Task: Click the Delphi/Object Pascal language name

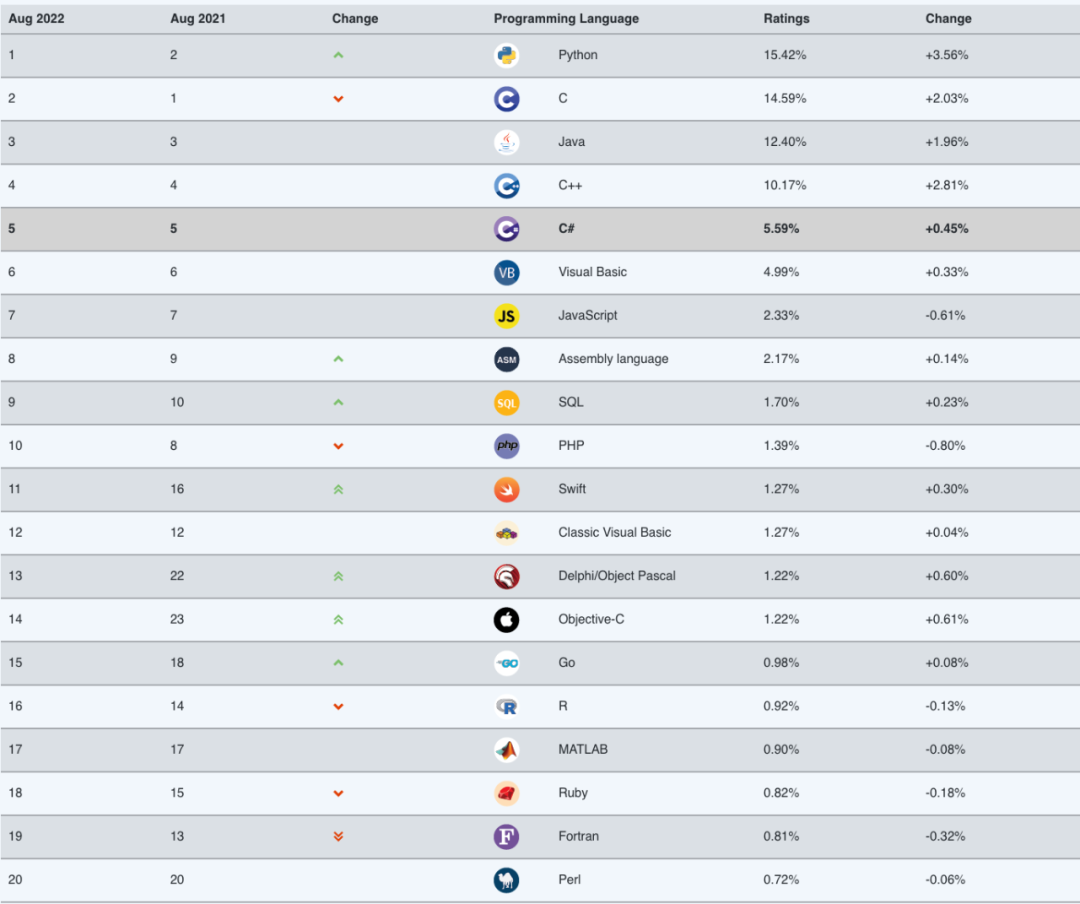Action: tap(616, 575)
